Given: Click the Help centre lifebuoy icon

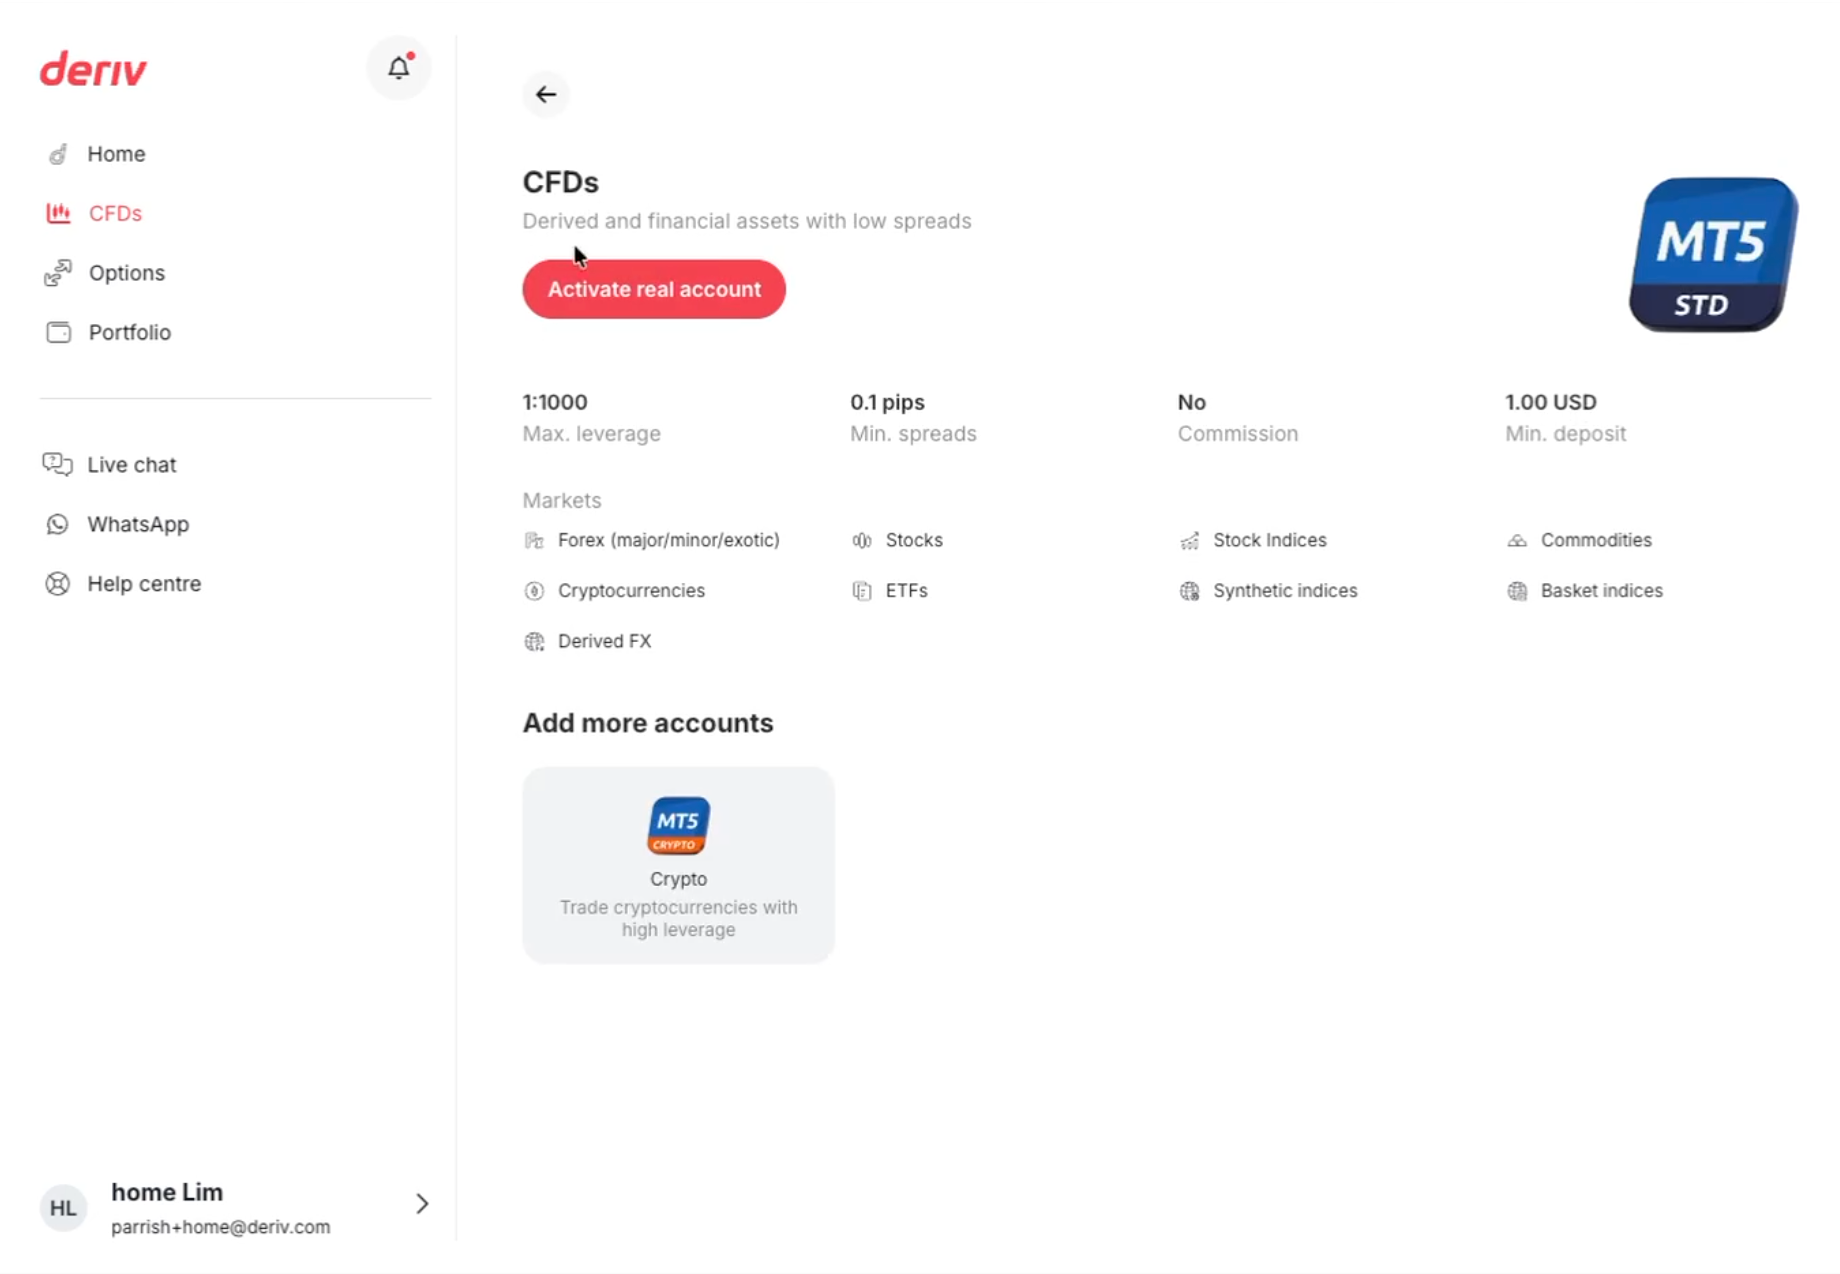Looking at the screenshot, I should 57,584.
